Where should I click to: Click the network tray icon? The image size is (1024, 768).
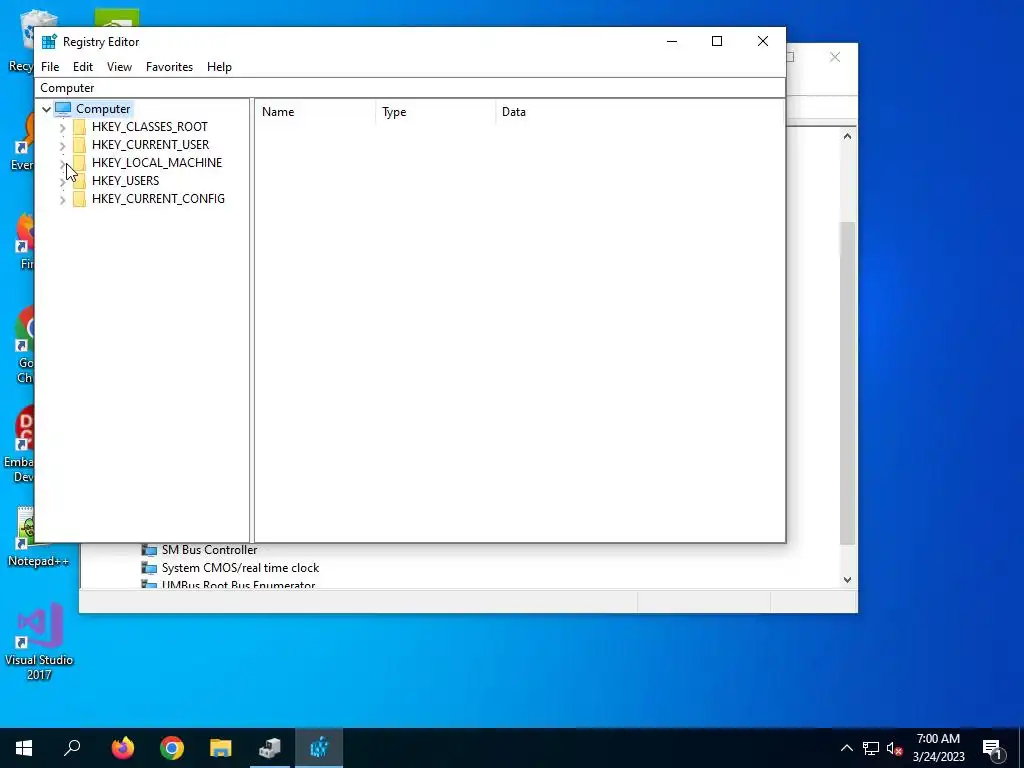(x=871, y=748)
